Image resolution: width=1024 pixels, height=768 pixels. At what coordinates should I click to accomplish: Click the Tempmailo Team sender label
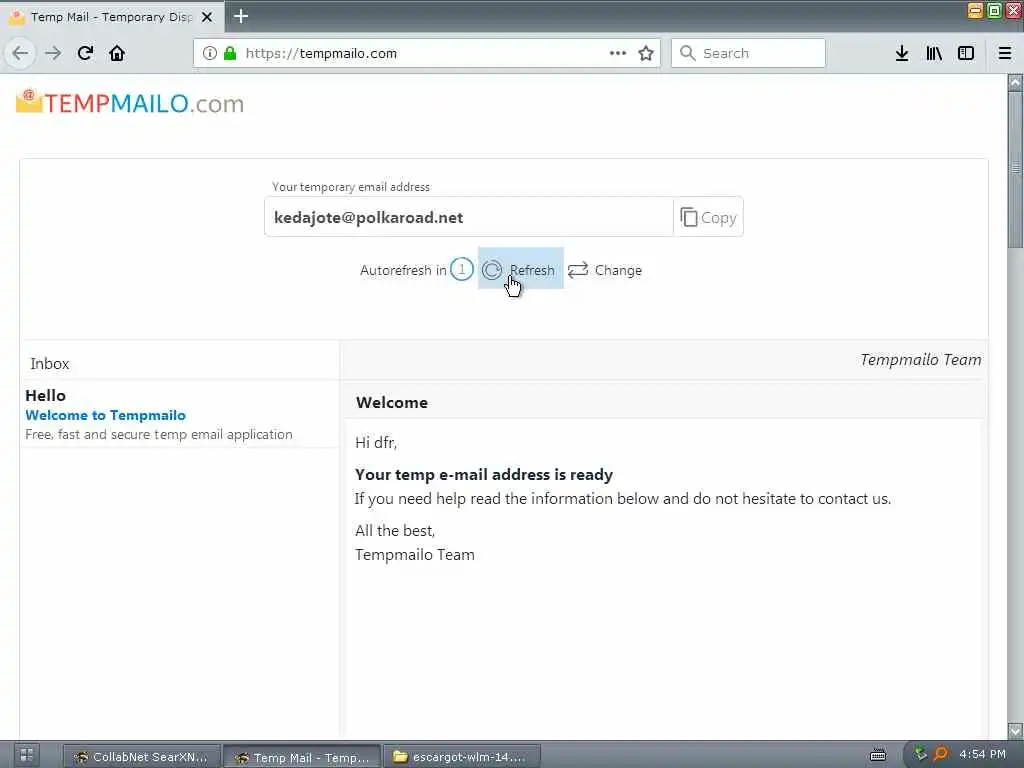(x=920, y=360)
